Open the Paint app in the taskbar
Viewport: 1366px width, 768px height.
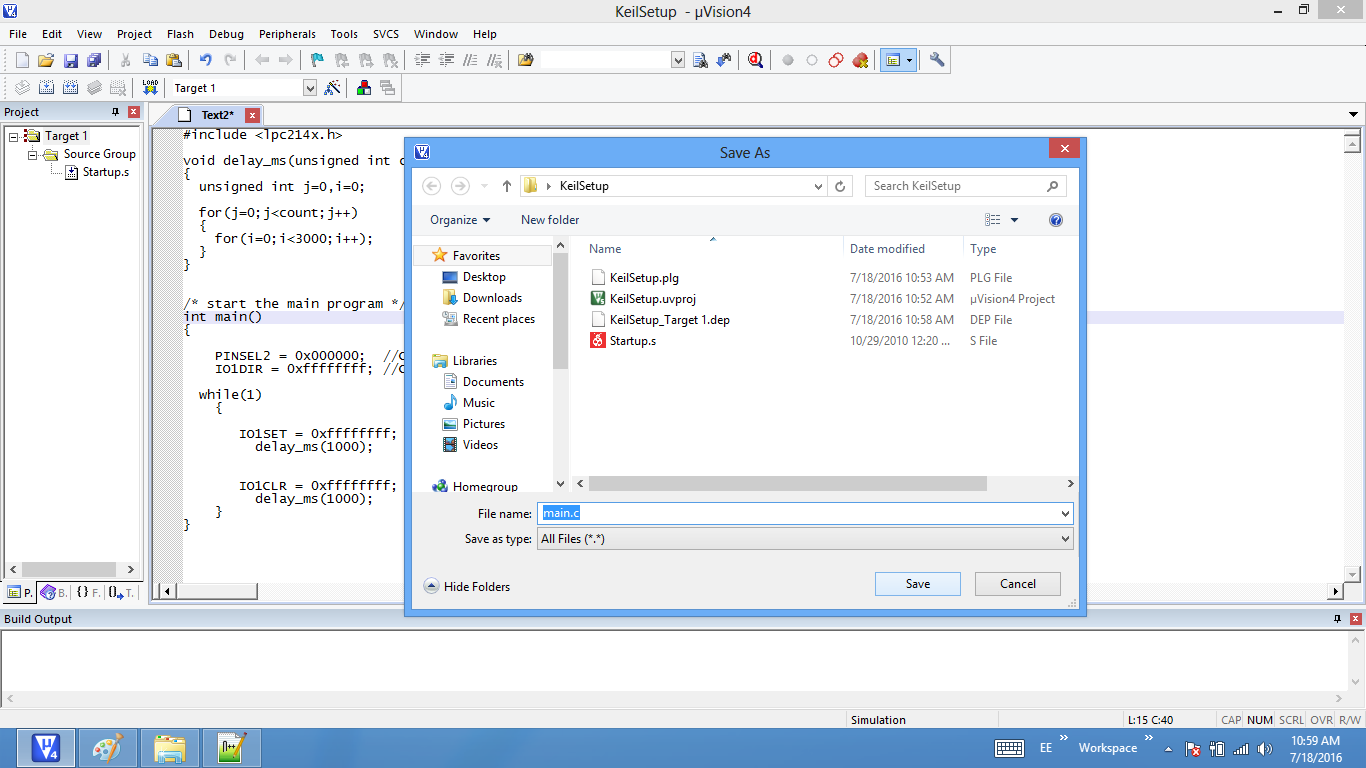click(x=107, y=747)
